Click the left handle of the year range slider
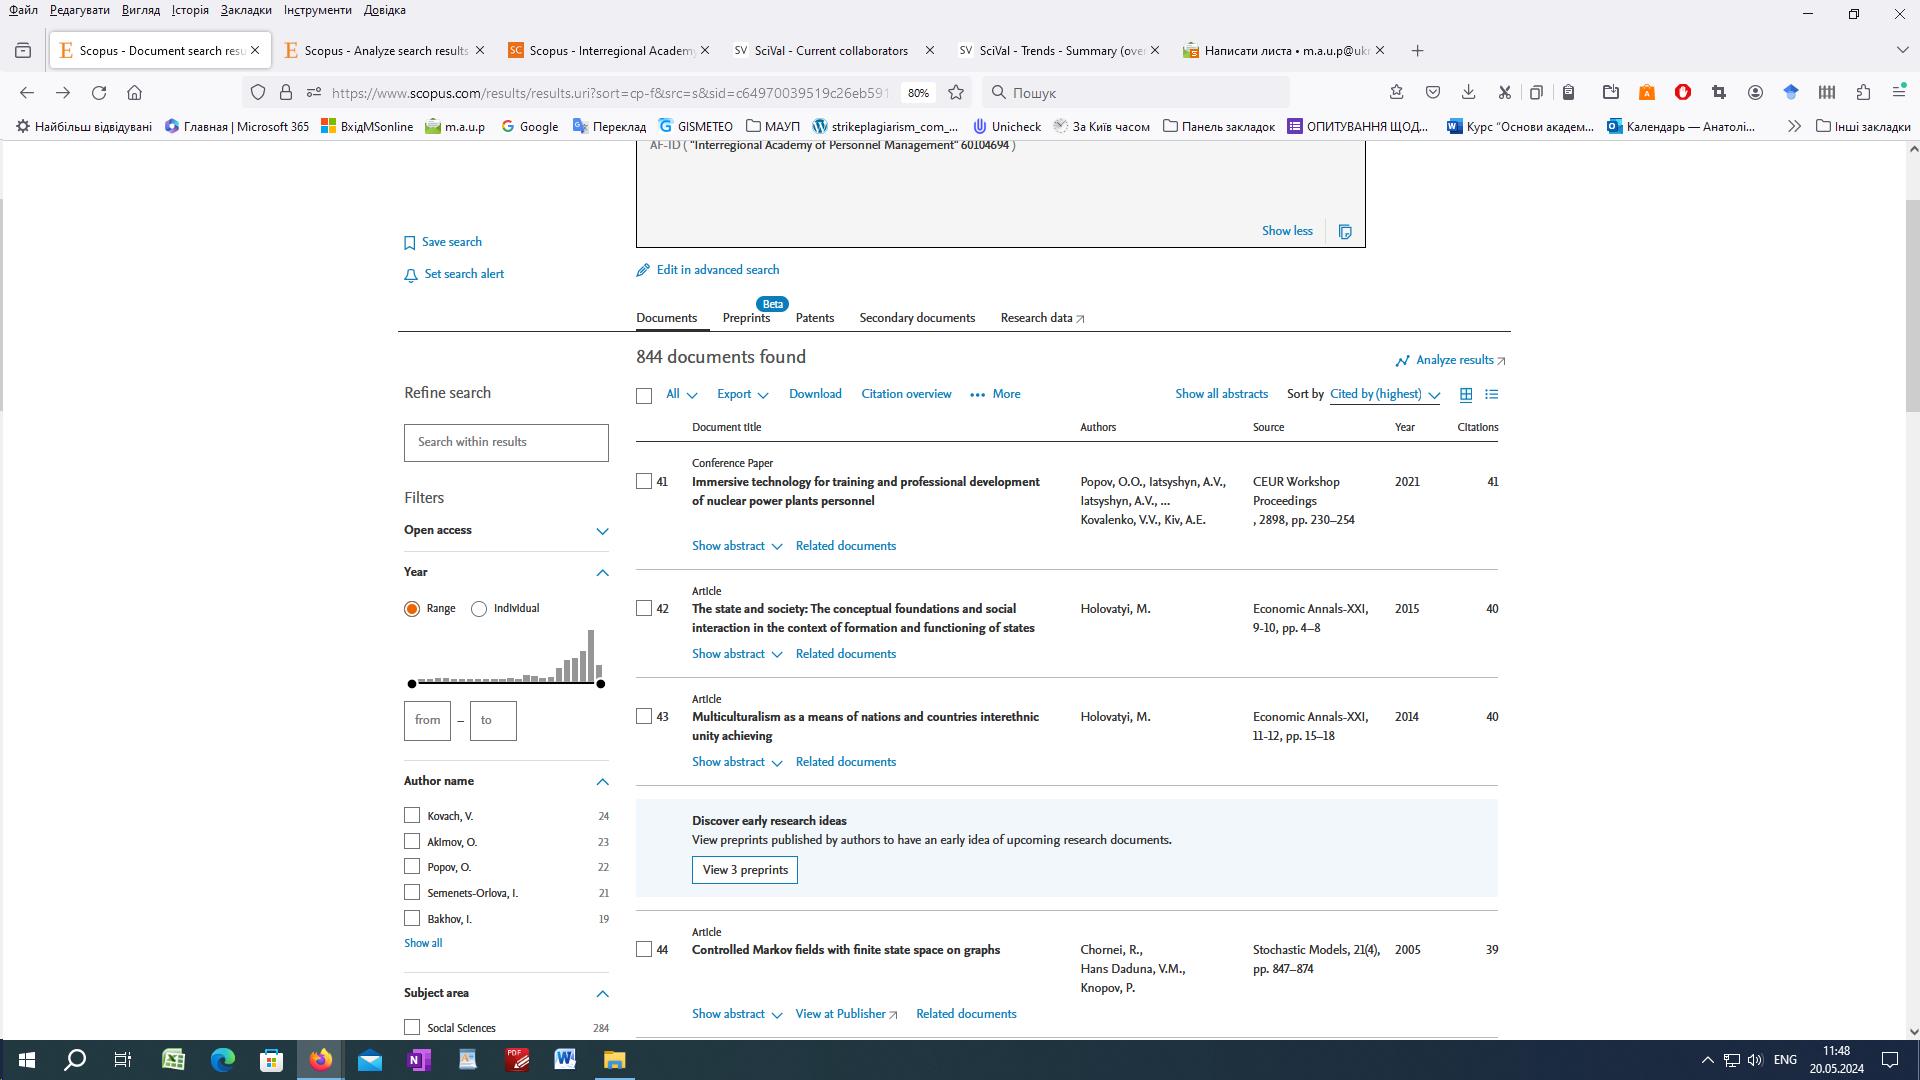 point(412,684)
